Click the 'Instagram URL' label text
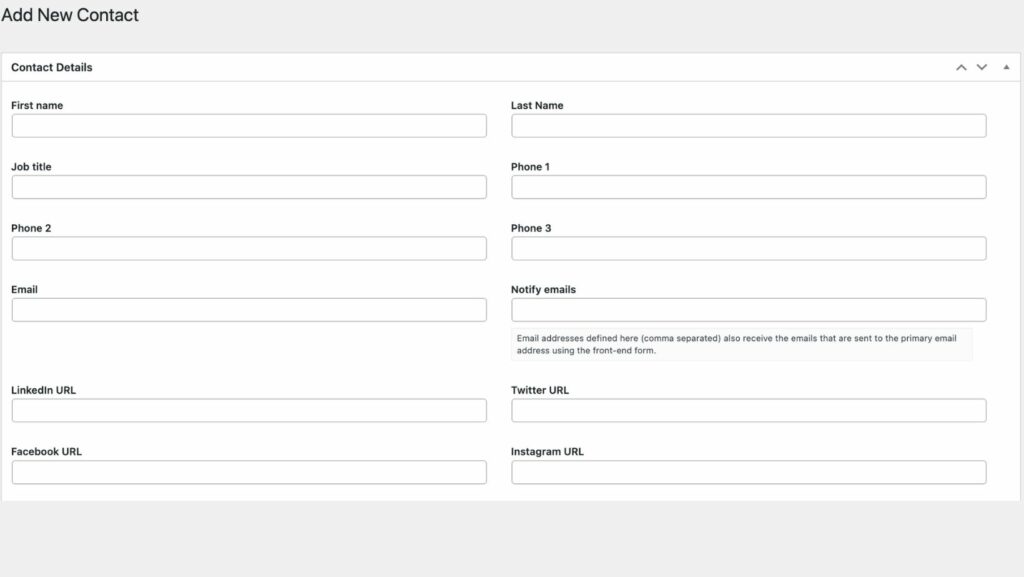 point(547,451)
